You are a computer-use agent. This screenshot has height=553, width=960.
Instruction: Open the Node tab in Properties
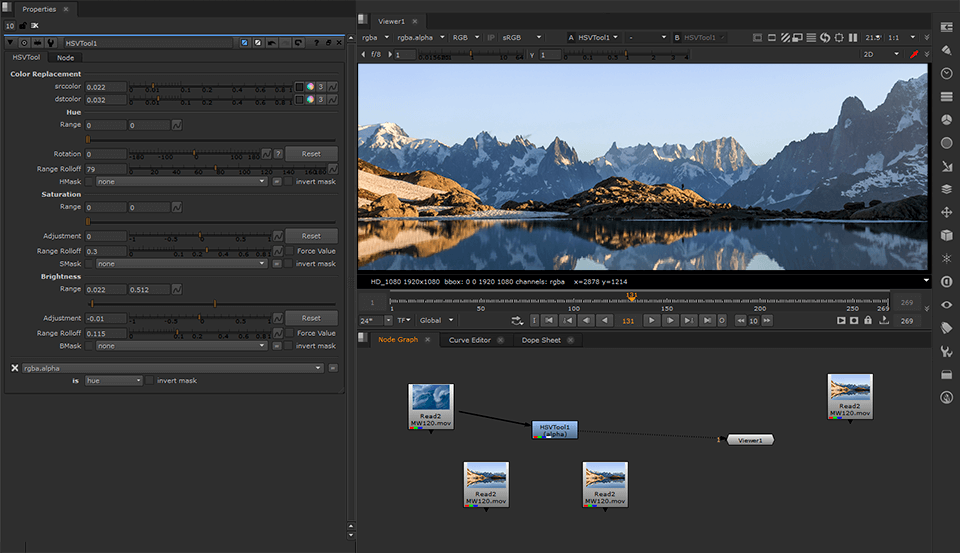(65, 58)
